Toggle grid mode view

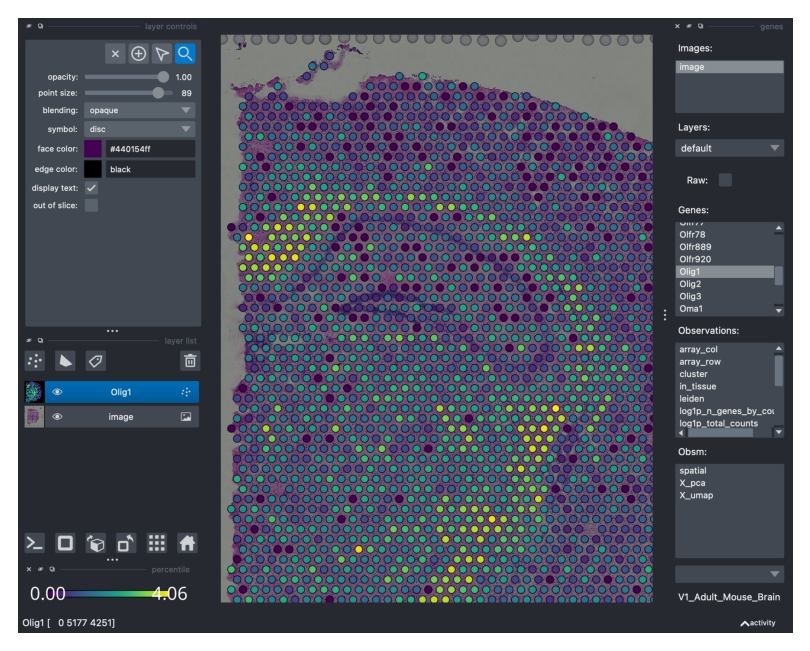pos(156,543)
